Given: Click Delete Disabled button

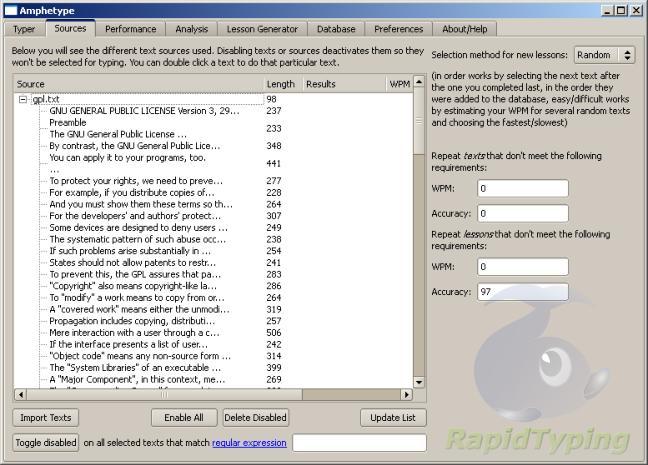Looking at the screenshot, I should (256, 417).
